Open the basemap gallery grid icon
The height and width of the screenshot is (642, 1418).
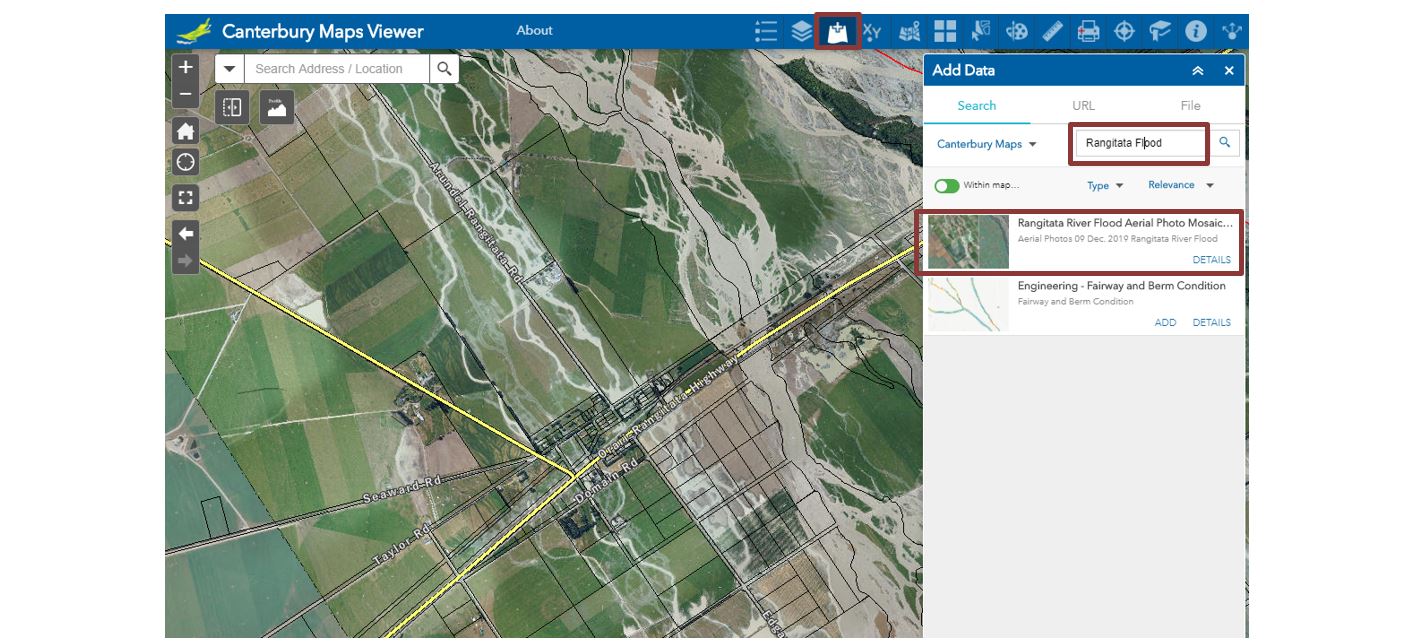point(945,31)
